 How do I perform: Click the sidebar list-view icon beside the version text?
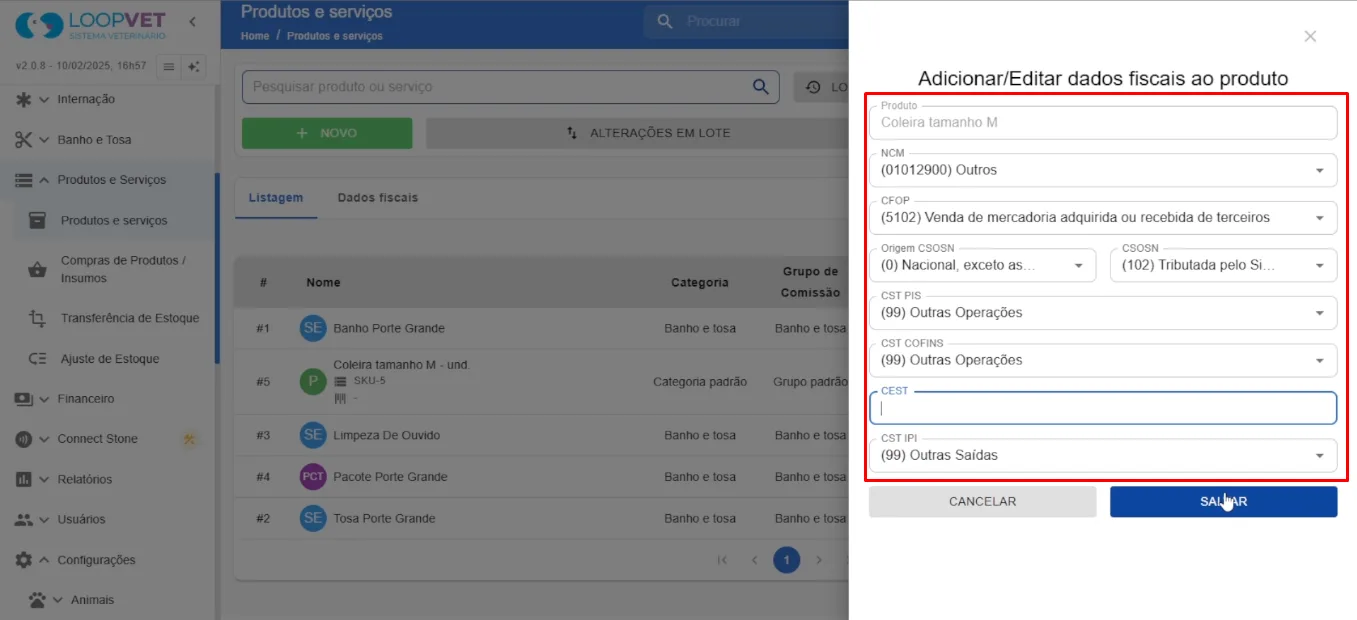168,66
